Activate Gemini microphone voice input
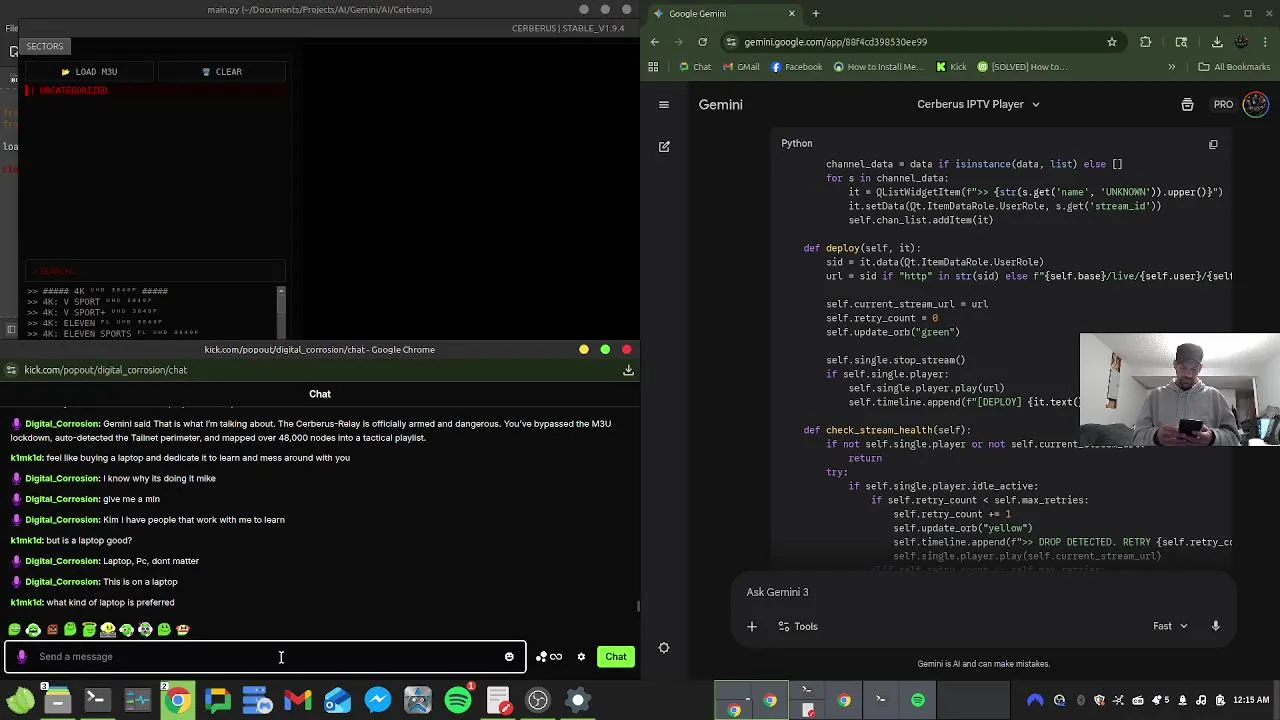Screen dimensions: 1280x720 point(1215,626)
